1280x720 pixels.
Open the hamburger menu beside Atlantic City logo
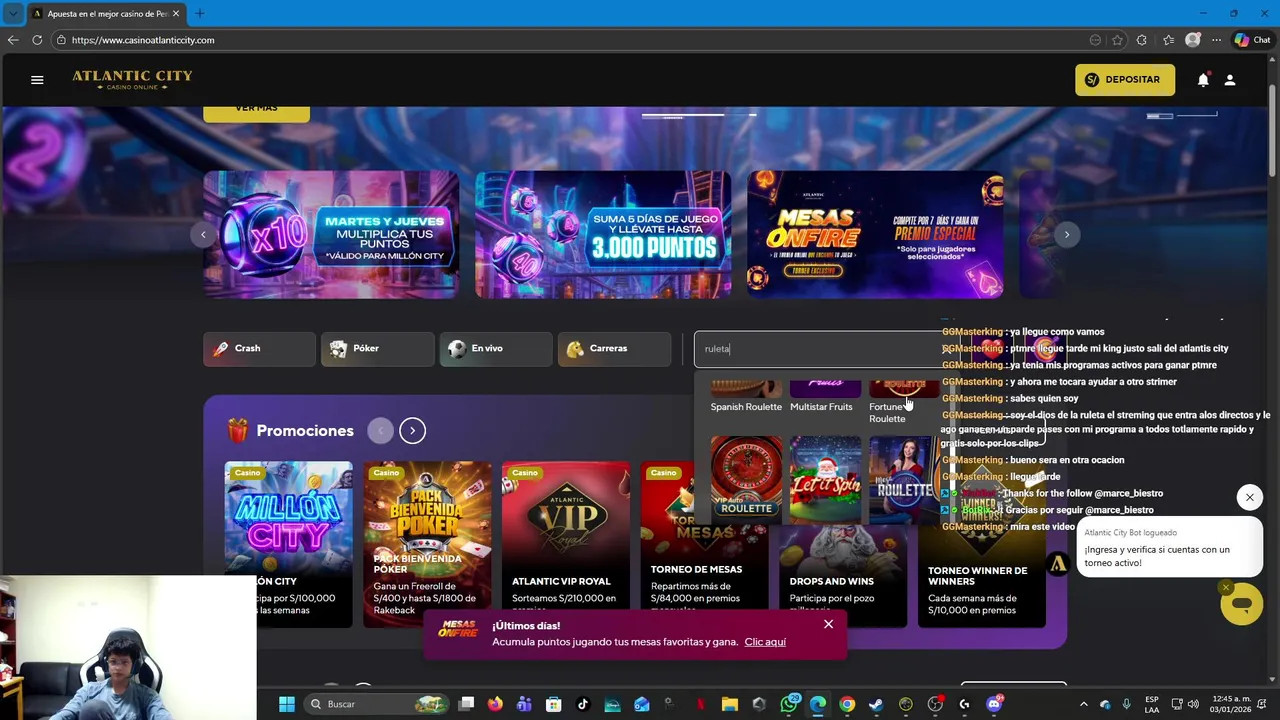tap(37, 80)
